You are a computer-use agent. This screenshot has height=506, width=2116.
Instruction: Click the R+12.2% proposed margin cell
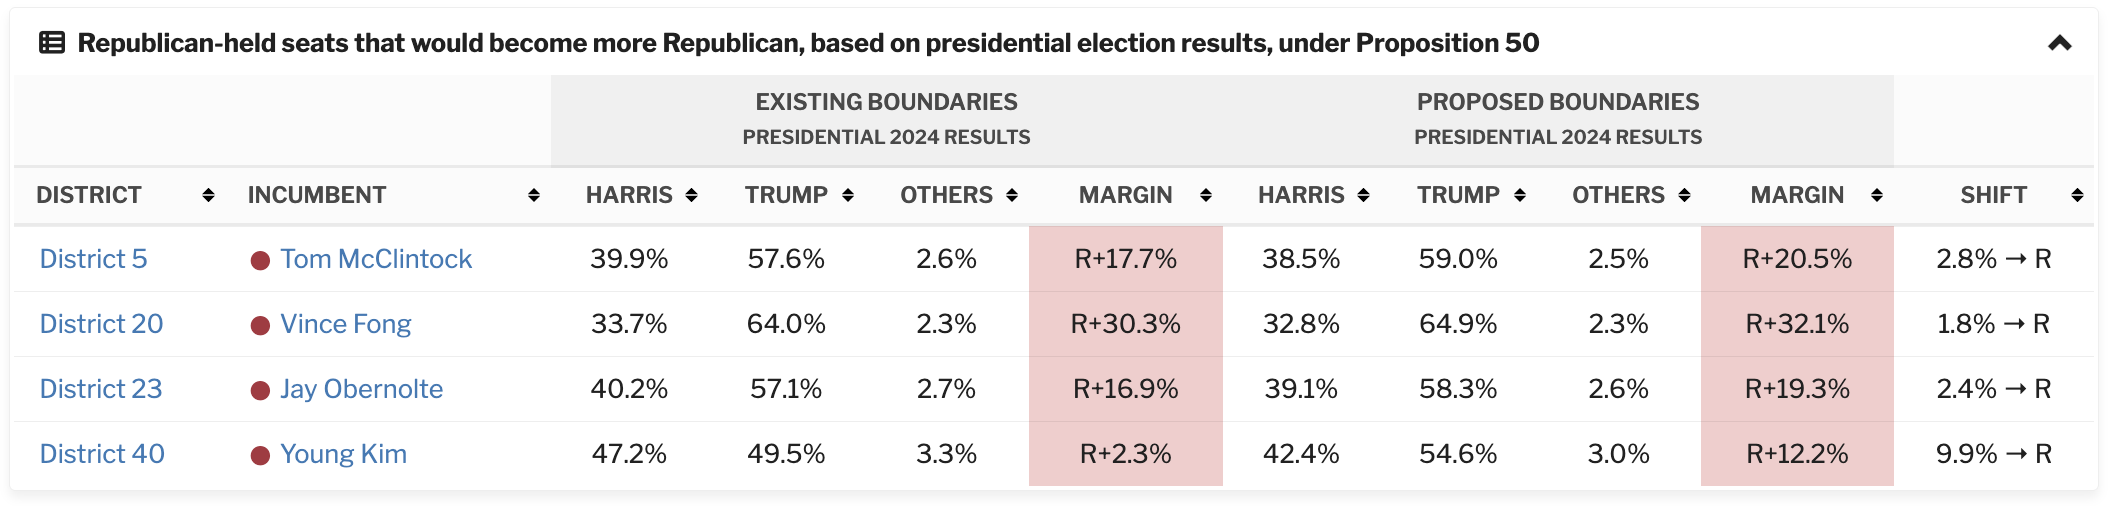point(1797,454)
